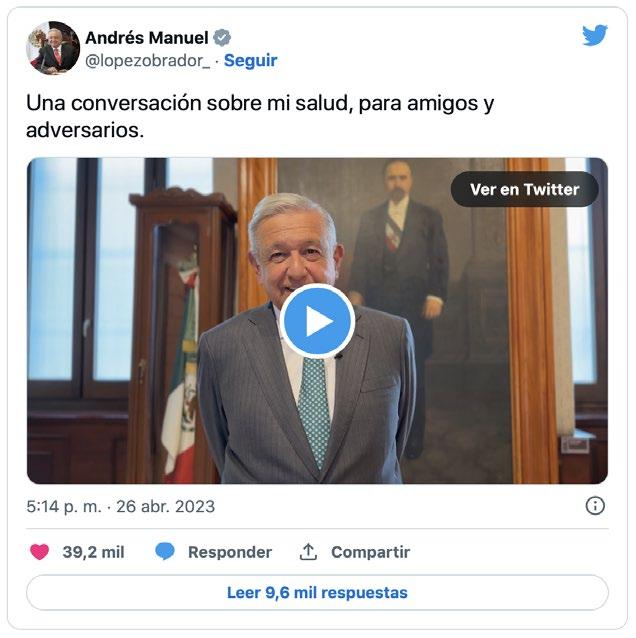Open the @lopezobrador_ handle link

click(148, 61)
